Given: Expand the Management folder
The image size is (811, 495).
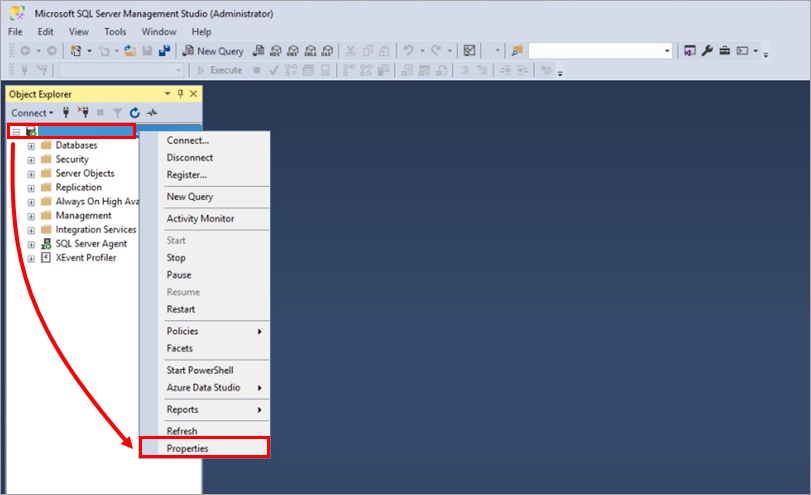Looking at the screenshot, I should click(31, 216).
